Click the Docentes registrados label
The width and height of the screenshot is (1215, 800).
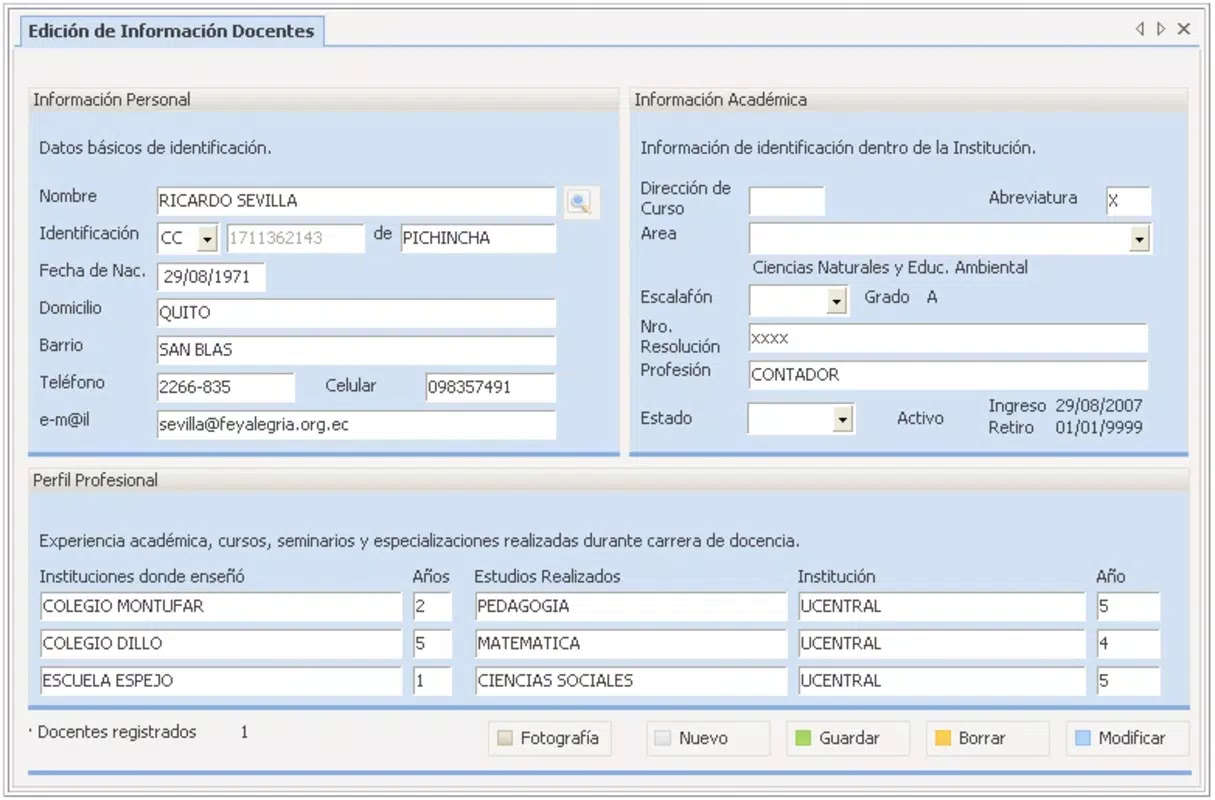pos(117,733)
